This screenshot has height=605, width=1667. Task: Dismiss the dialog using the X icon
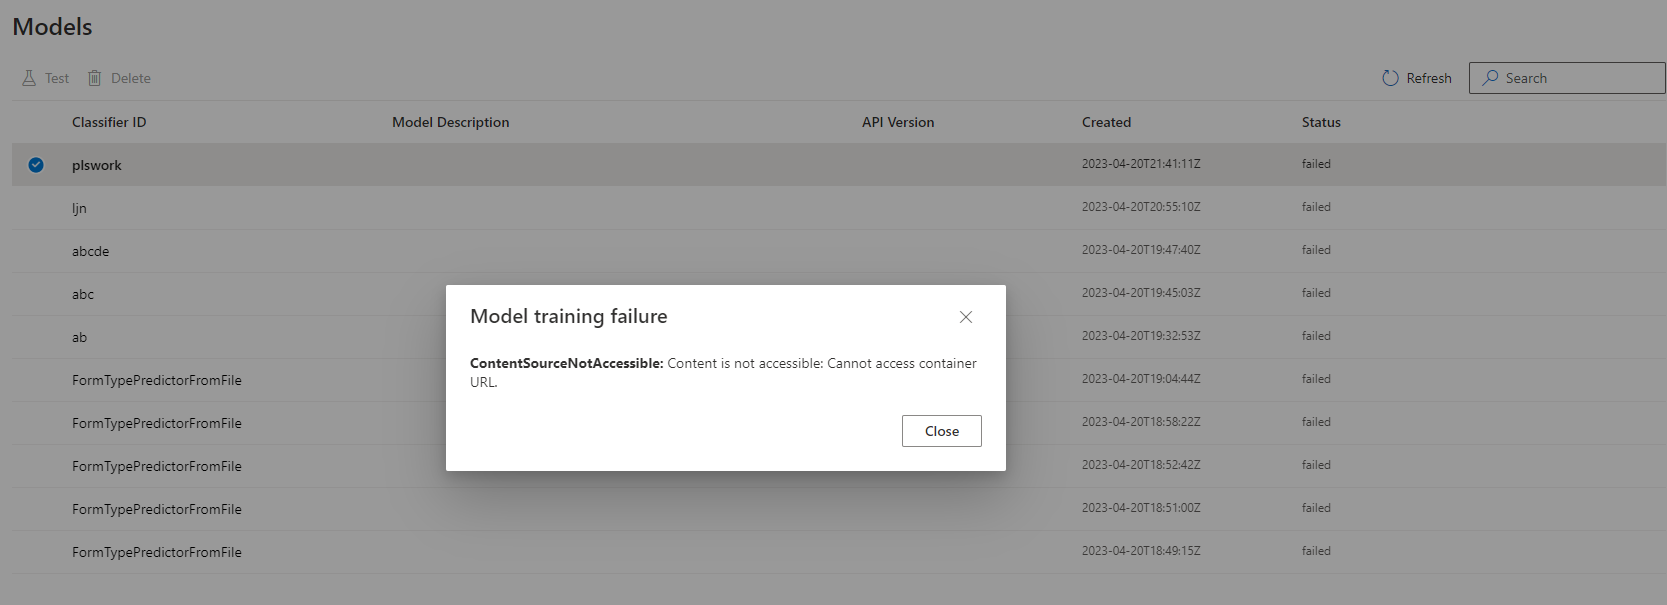(x=965, y=317)
